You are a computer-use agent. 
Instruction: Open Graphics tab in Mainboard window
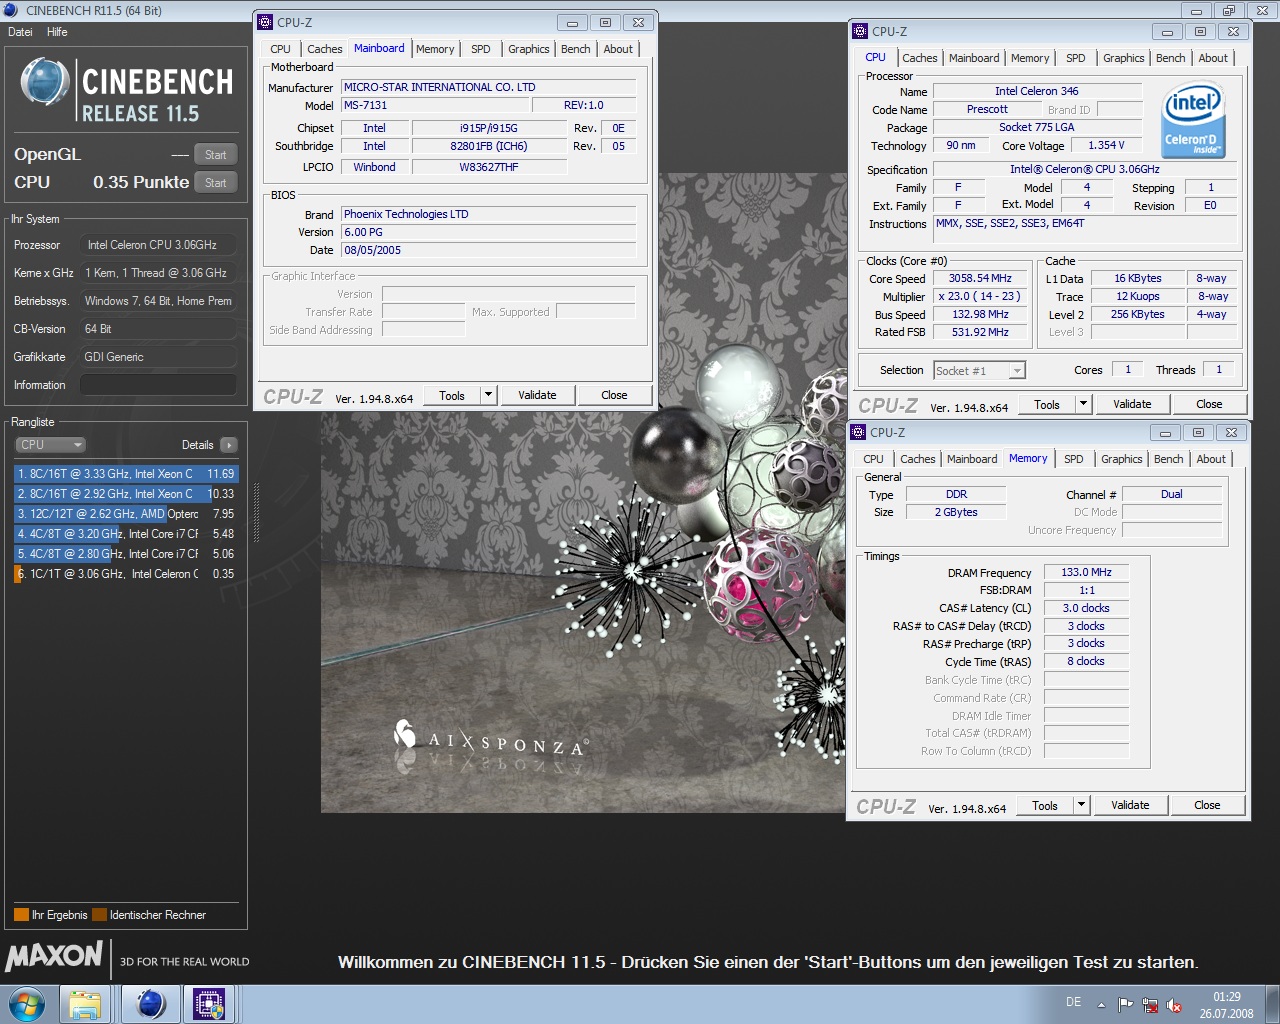click(x=528, y=49)
